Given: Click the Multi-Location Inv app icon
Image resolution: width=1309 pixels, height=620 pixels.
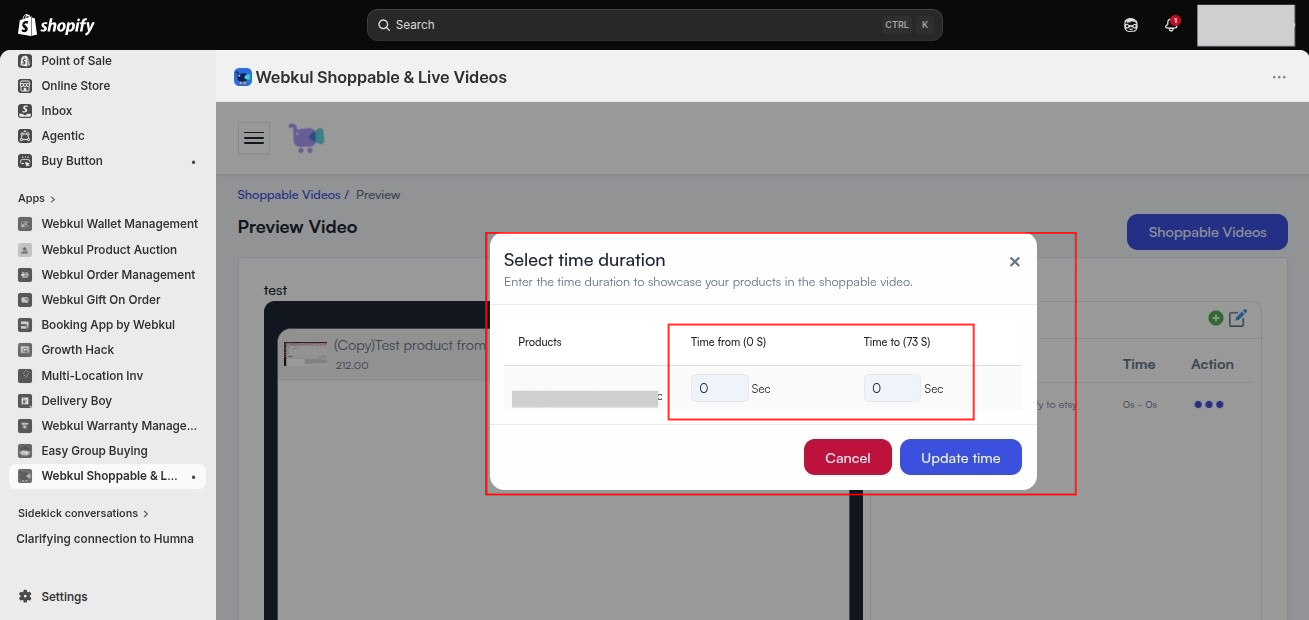Looking at the screenshot, I should click(25, 376).
